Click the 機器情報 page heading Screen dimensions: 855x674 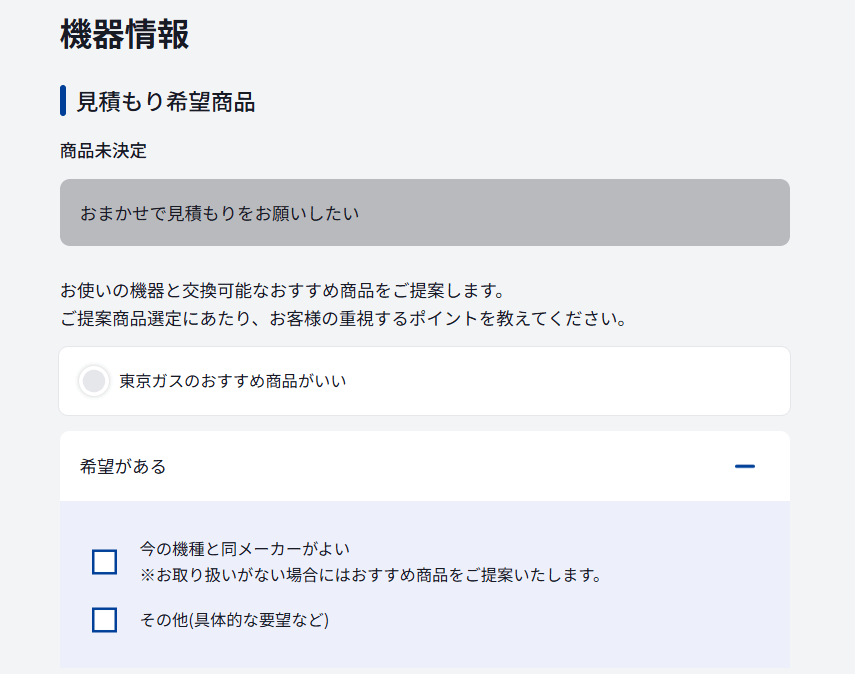tap(125, 35)
